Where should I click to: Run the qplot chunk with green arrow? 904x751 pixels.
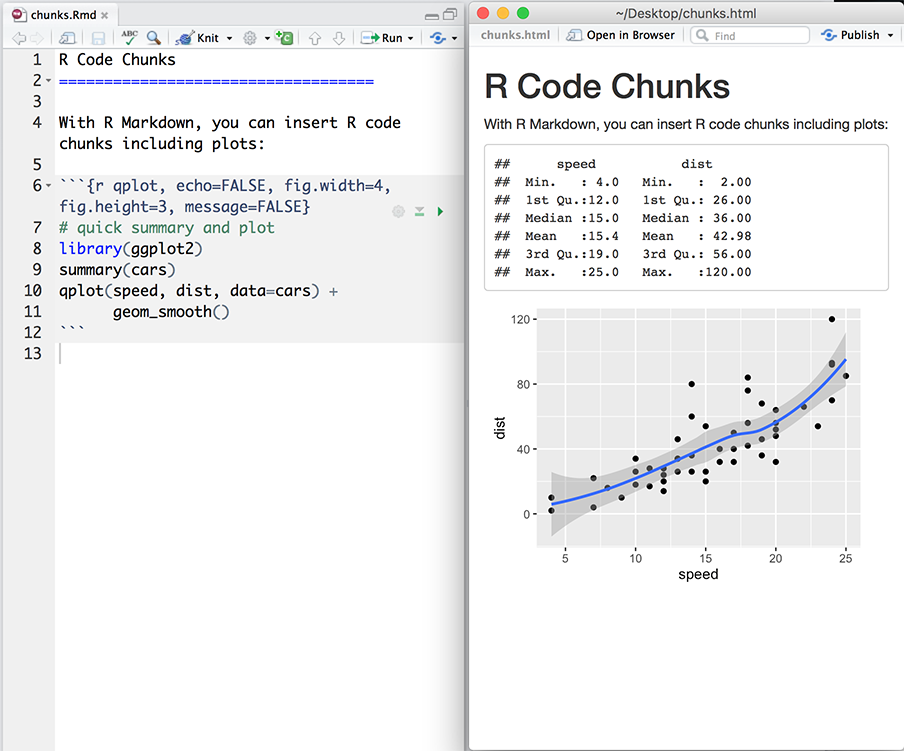pos(440,212)
